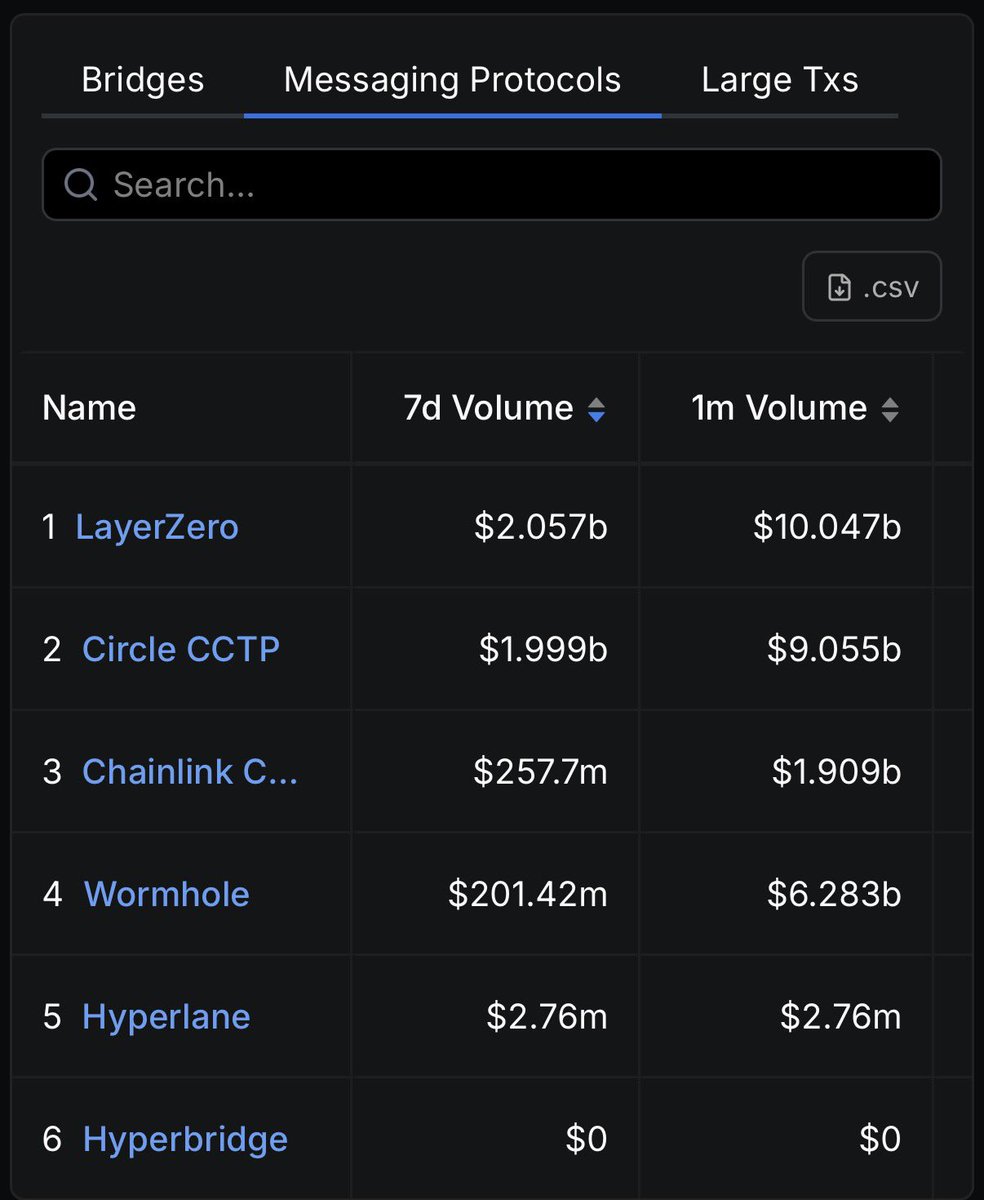Select the $9.055b 1m volume cell
The width and height of the screenshot is (984, 1200).
click(x=786, y=649)
